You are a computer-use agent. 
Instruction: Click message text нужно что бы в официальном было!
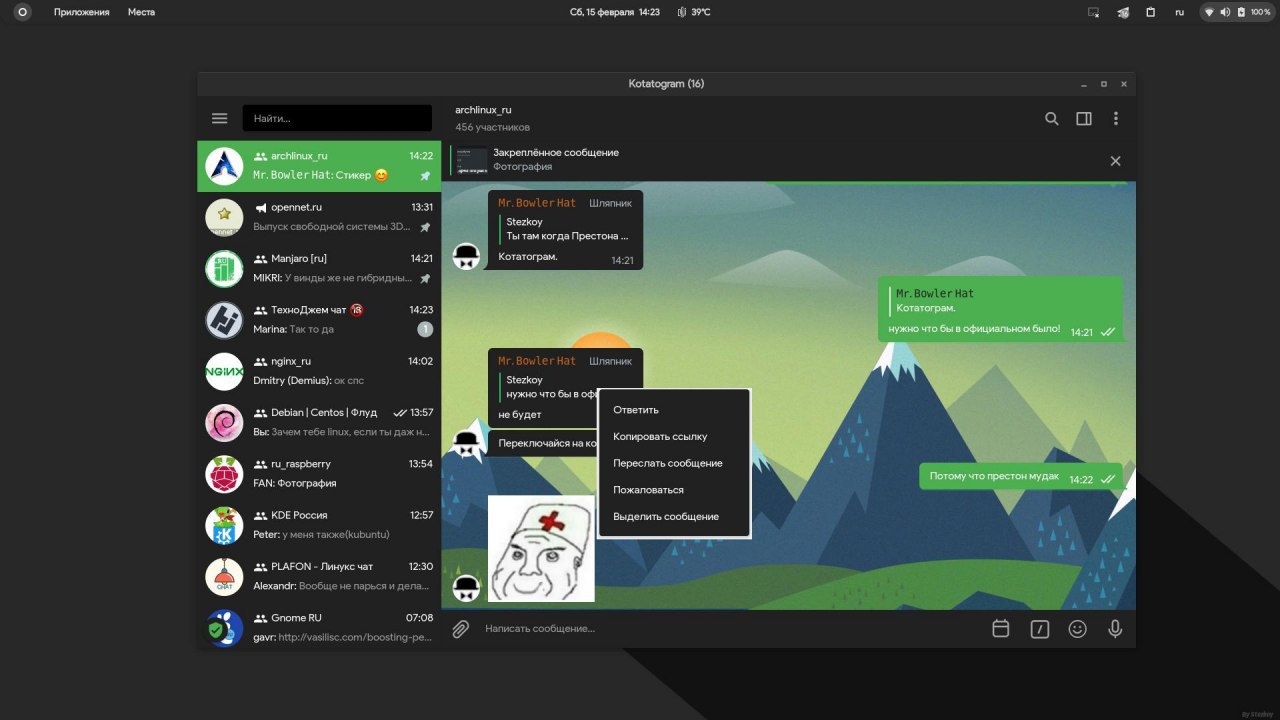(x=974, y=329)
